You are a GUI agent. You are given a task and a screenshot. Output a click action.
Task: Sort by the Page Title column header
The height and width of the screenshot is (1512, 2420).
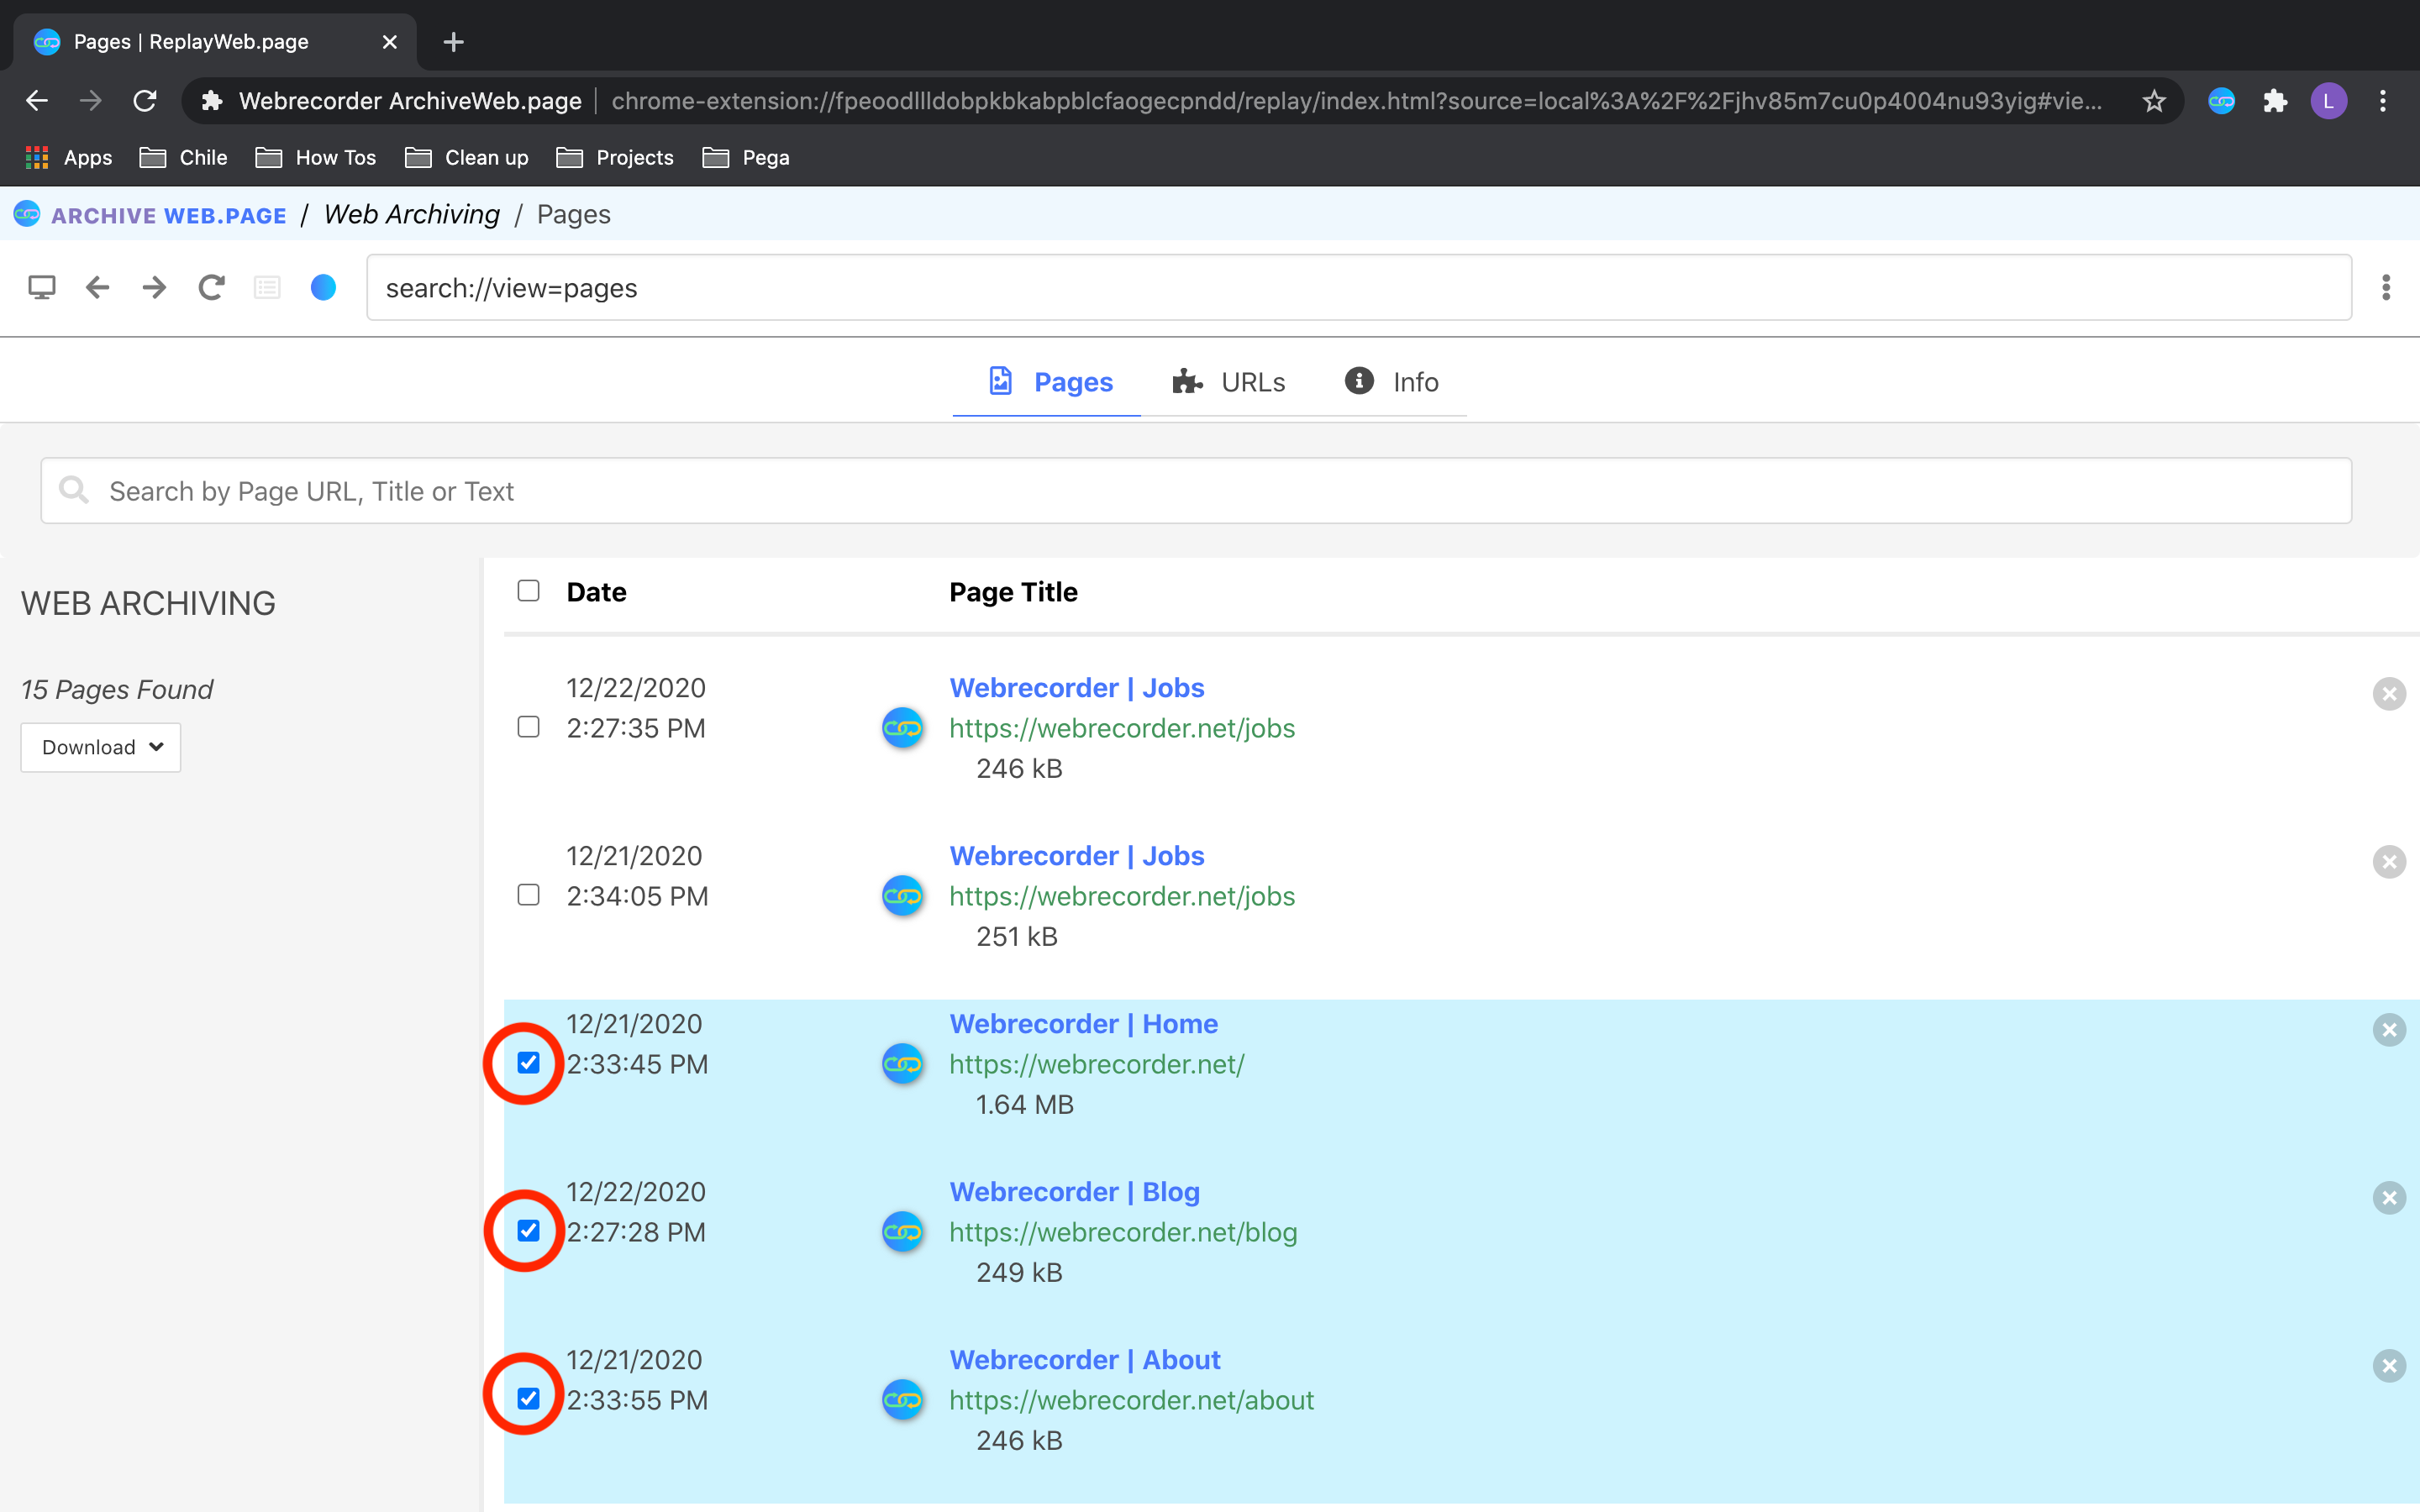[x=1013, y=592]
